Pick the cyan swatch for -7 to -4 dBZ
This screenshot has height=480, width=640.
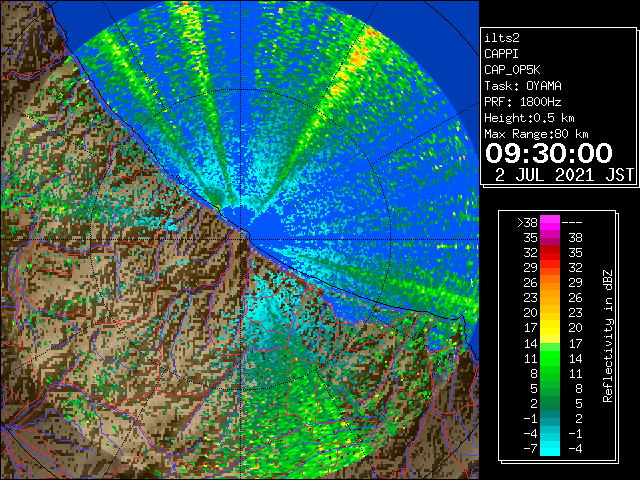[x=550, y=449]
